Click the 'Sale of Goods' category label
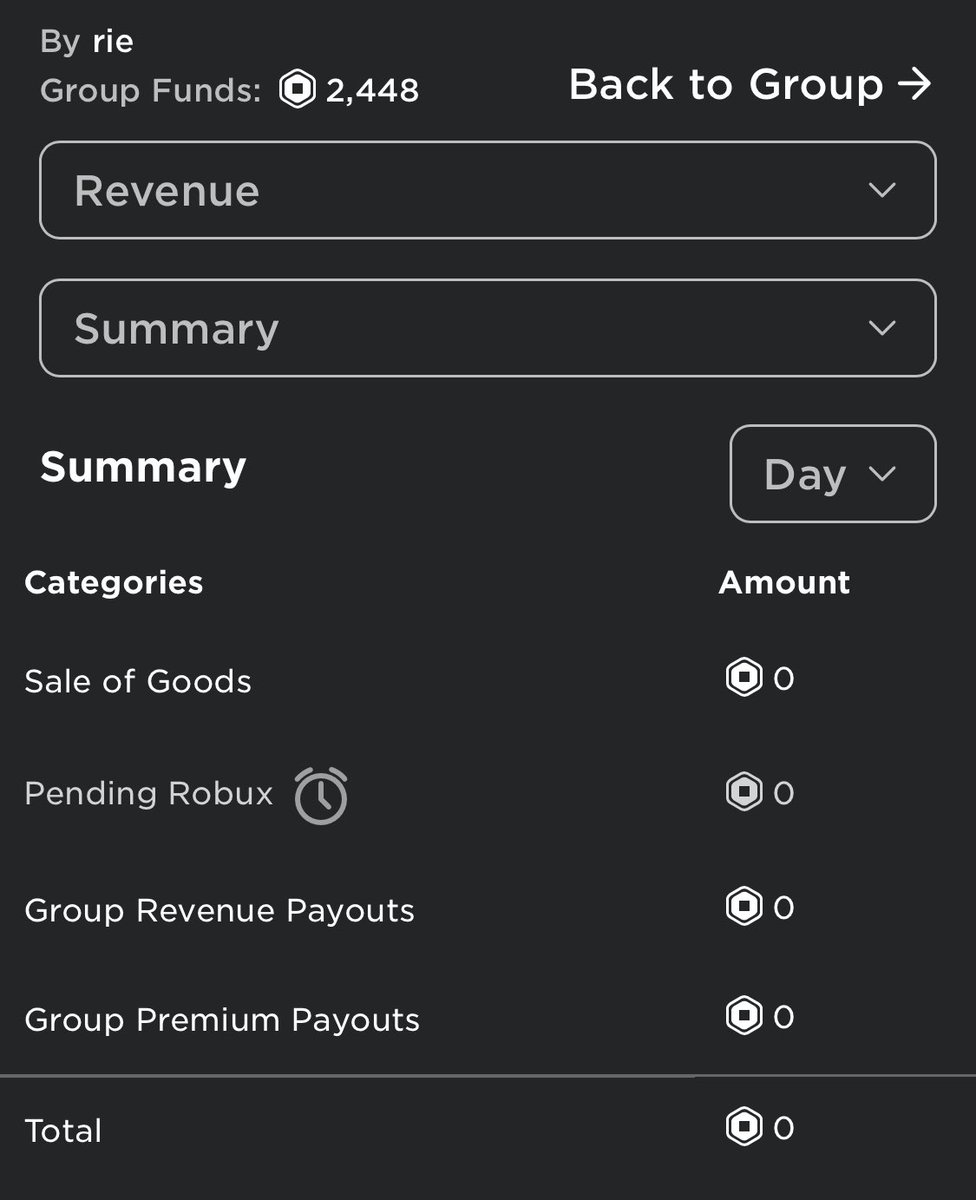Viewport: 976px width, 1200px height. (138, 682)
